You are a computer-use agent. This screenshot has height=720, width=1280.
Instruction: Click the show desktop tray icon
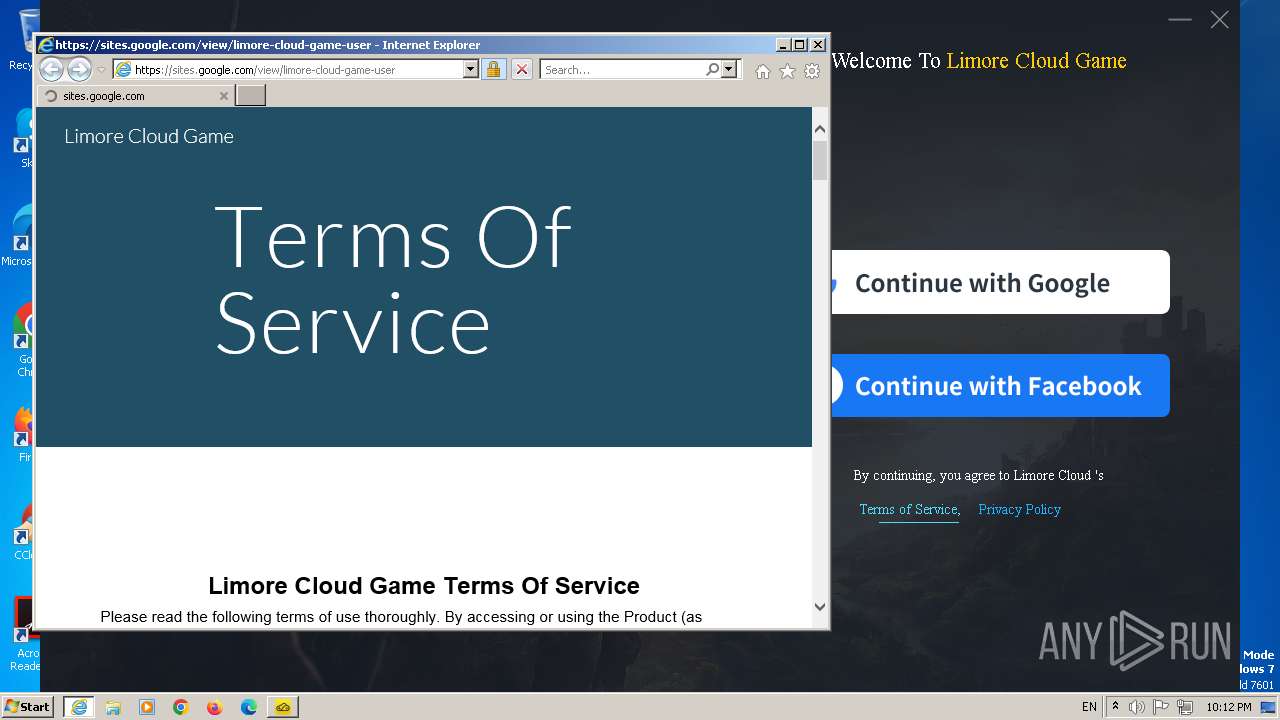point(1269,707)
